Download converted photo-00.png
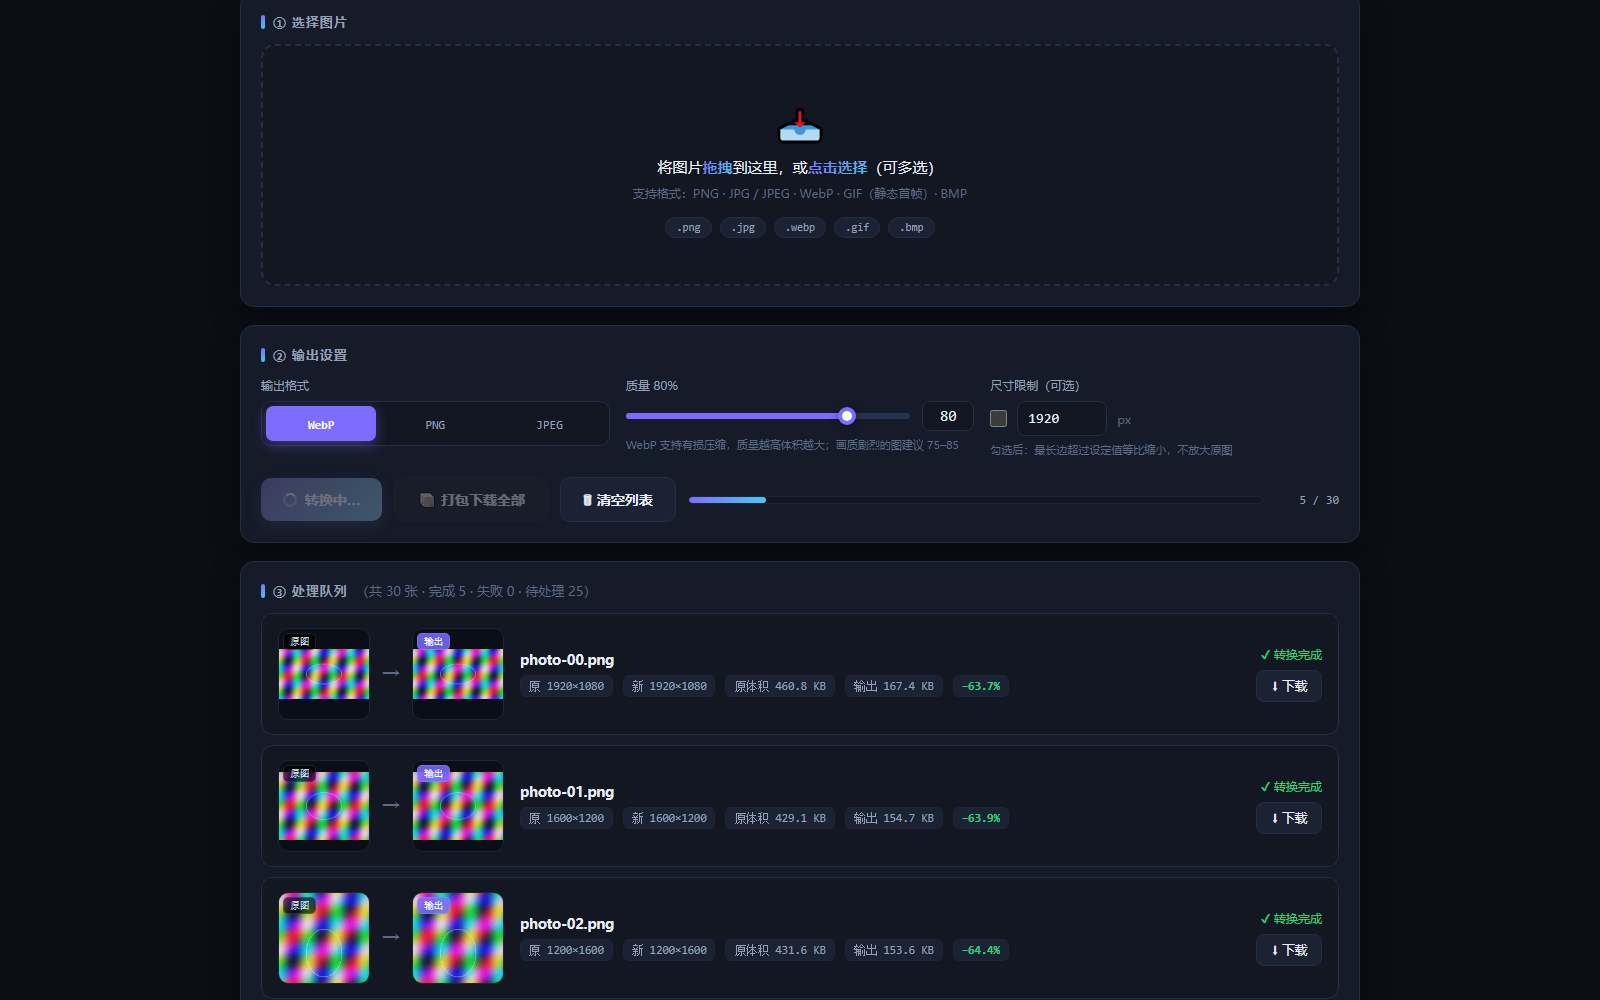 1289,686
